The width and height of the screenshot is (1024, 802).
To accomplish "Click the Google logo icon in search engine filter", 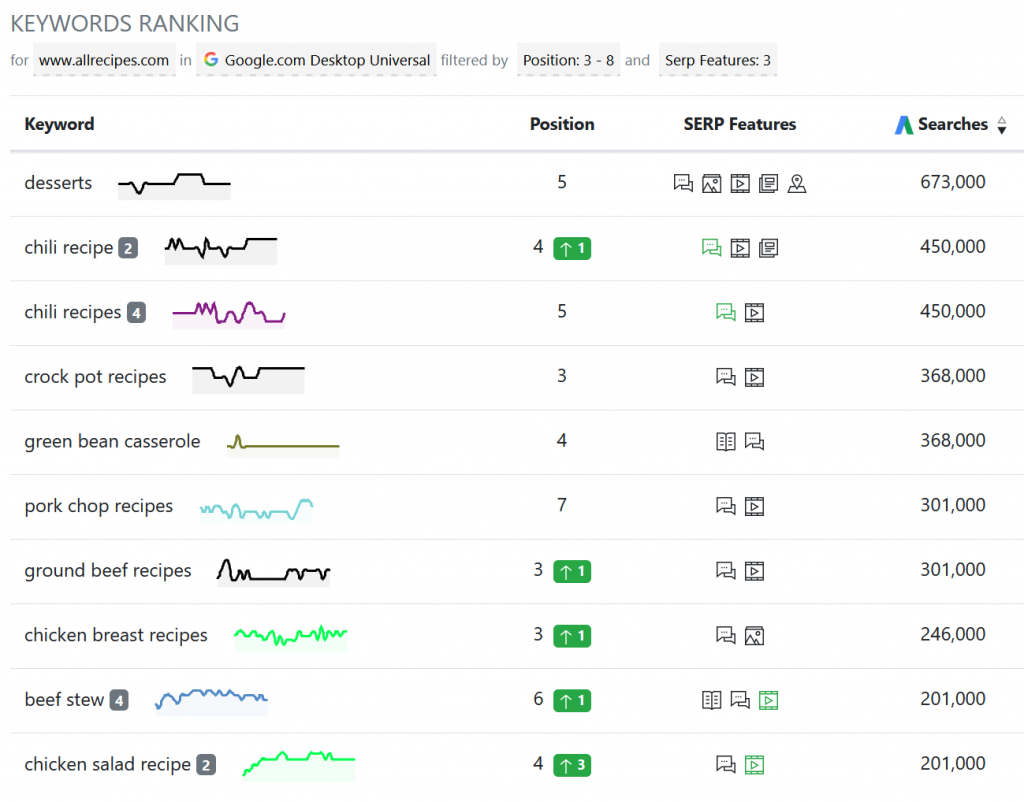I will 211,59.
